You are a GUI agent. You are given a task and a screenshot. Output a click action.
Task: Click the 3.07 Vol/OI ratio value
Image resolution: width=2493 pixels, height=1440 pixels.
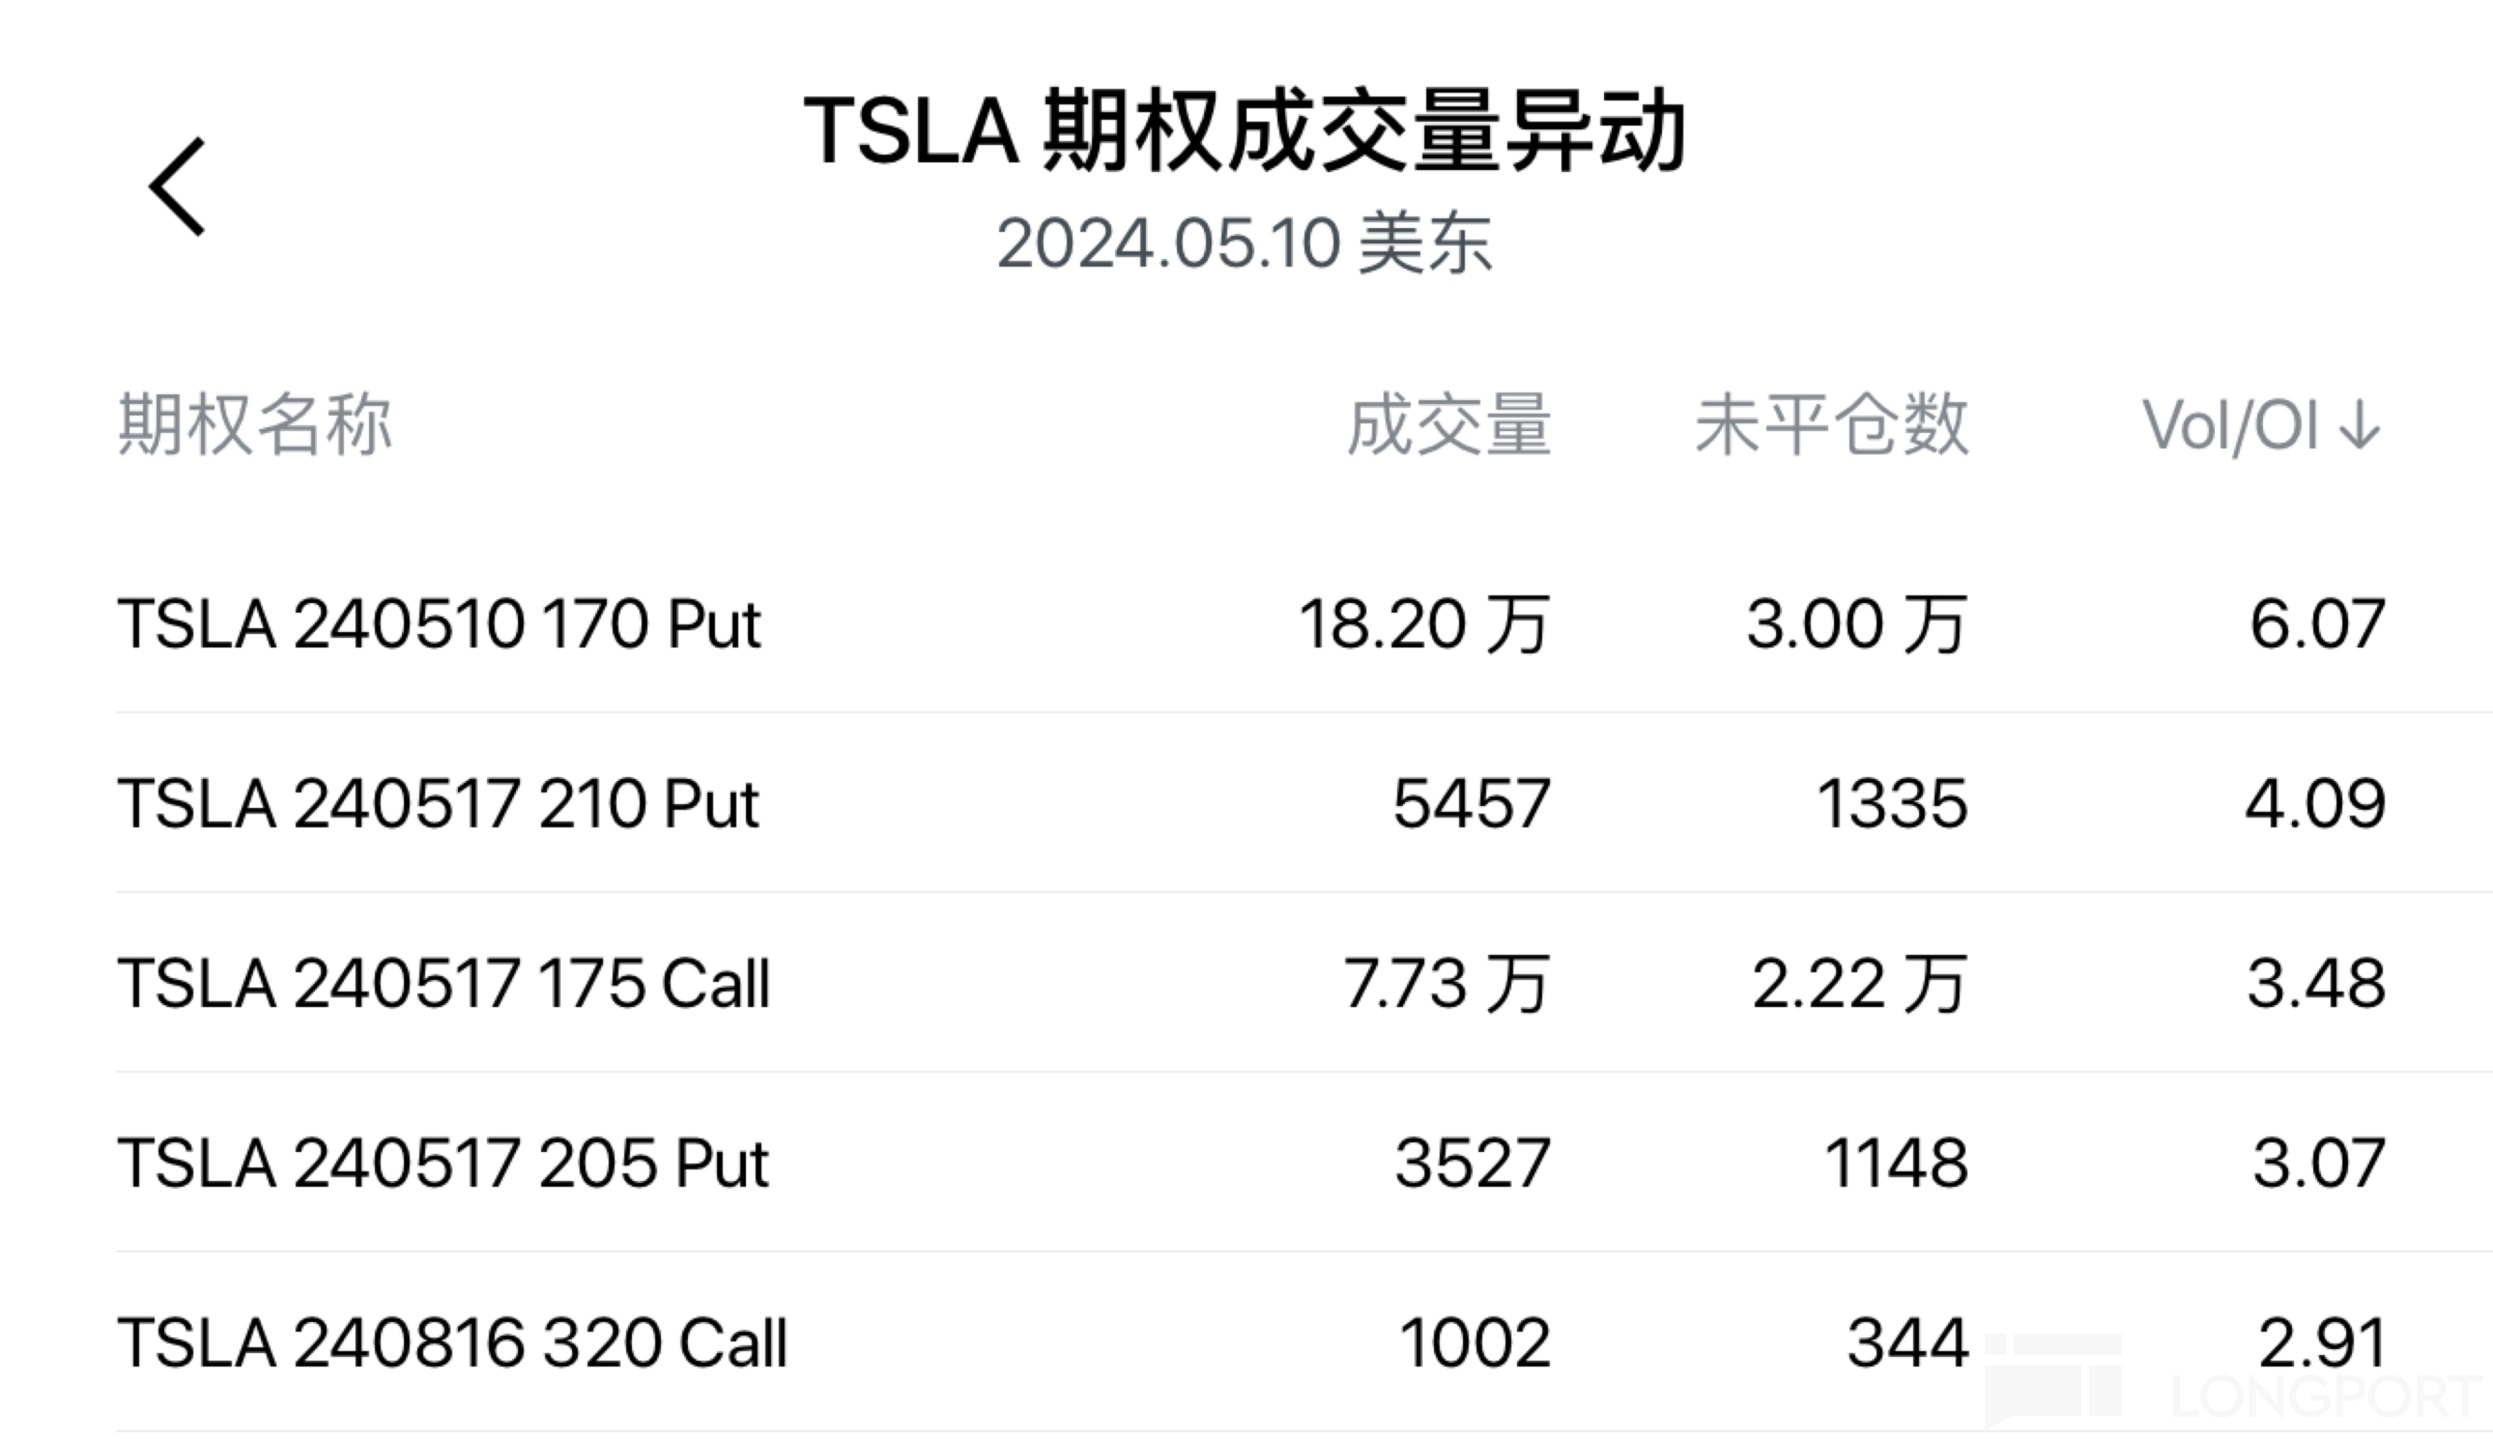click(x=2318, y=1163)
